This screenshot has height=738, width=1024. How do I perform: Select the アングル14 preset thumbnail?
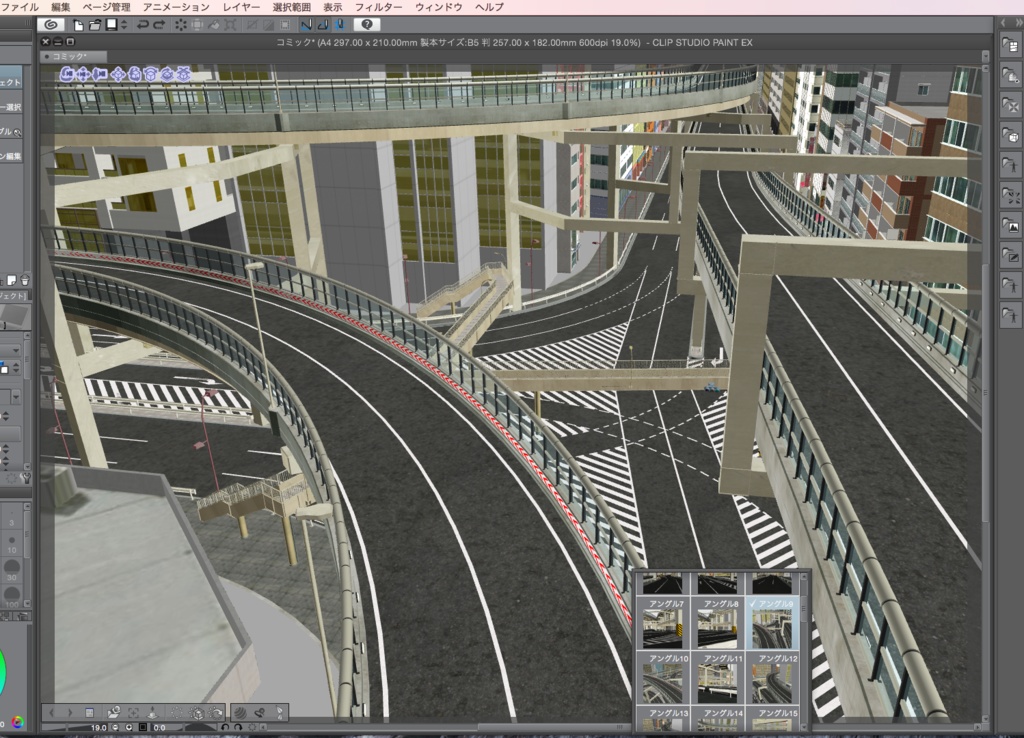tap(718, 722)
